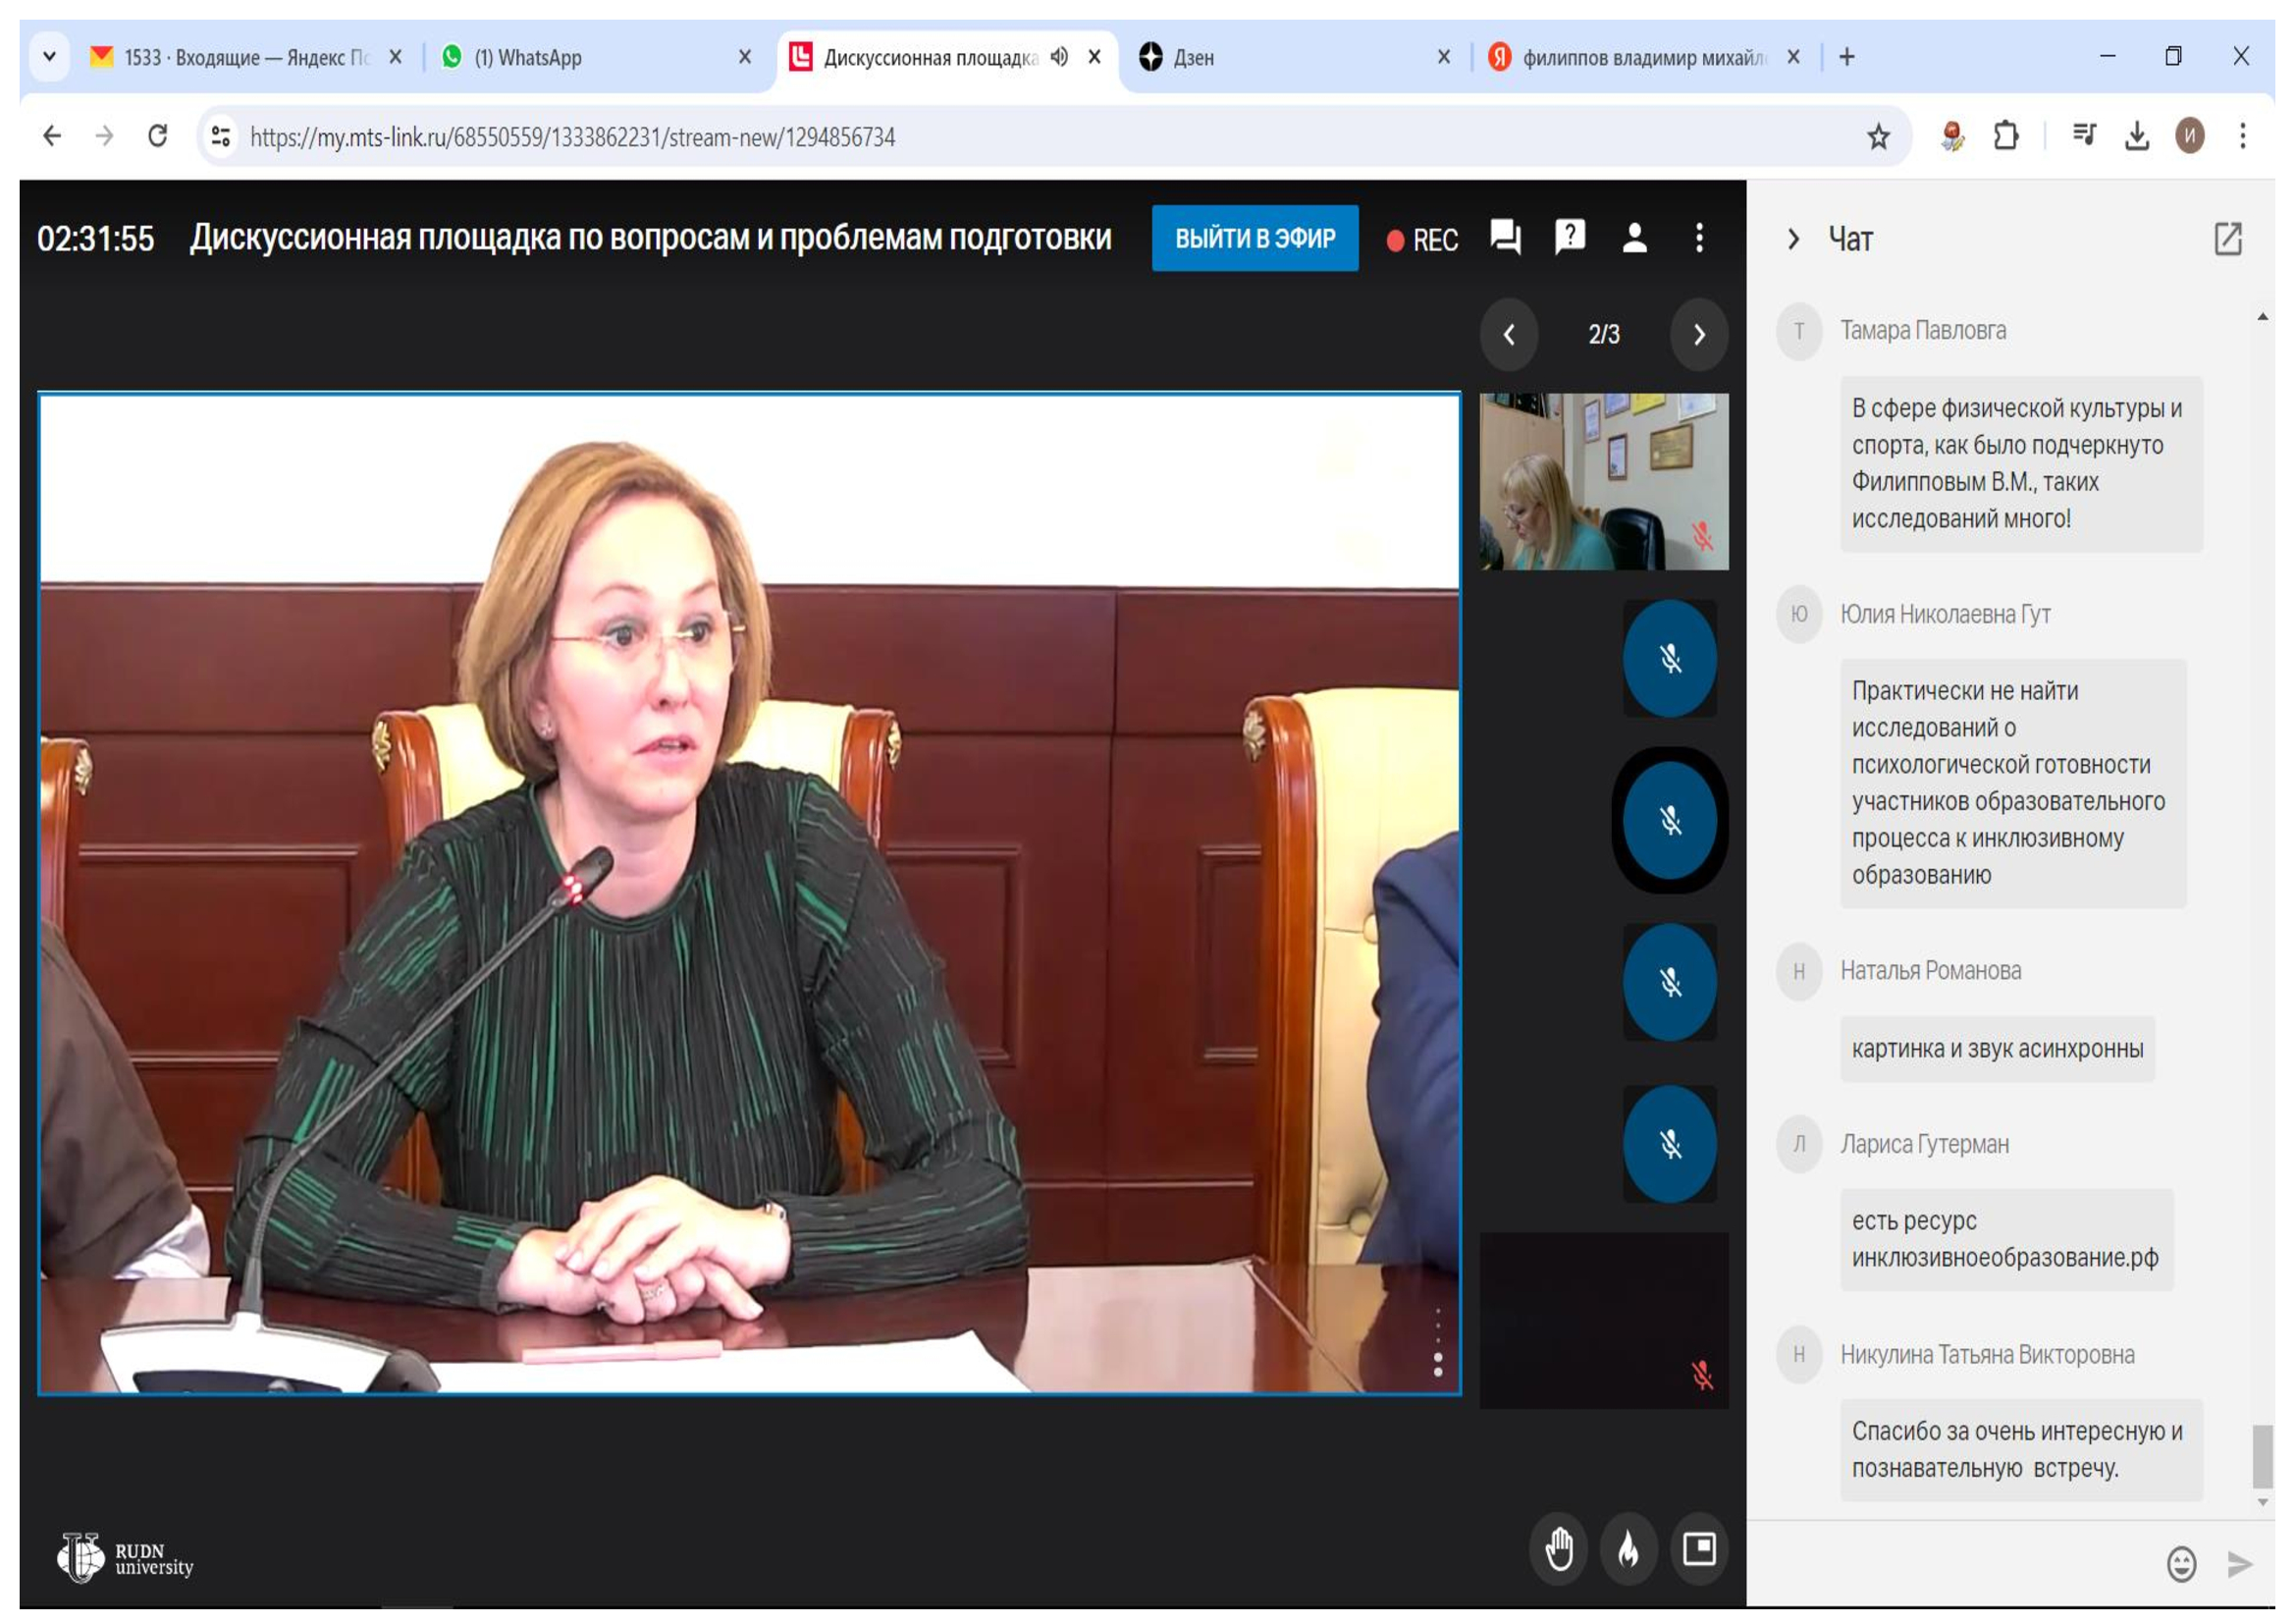2296x1624 pixels.
Task: Toggle the REC recording indicator
Action: [1422, 240]
